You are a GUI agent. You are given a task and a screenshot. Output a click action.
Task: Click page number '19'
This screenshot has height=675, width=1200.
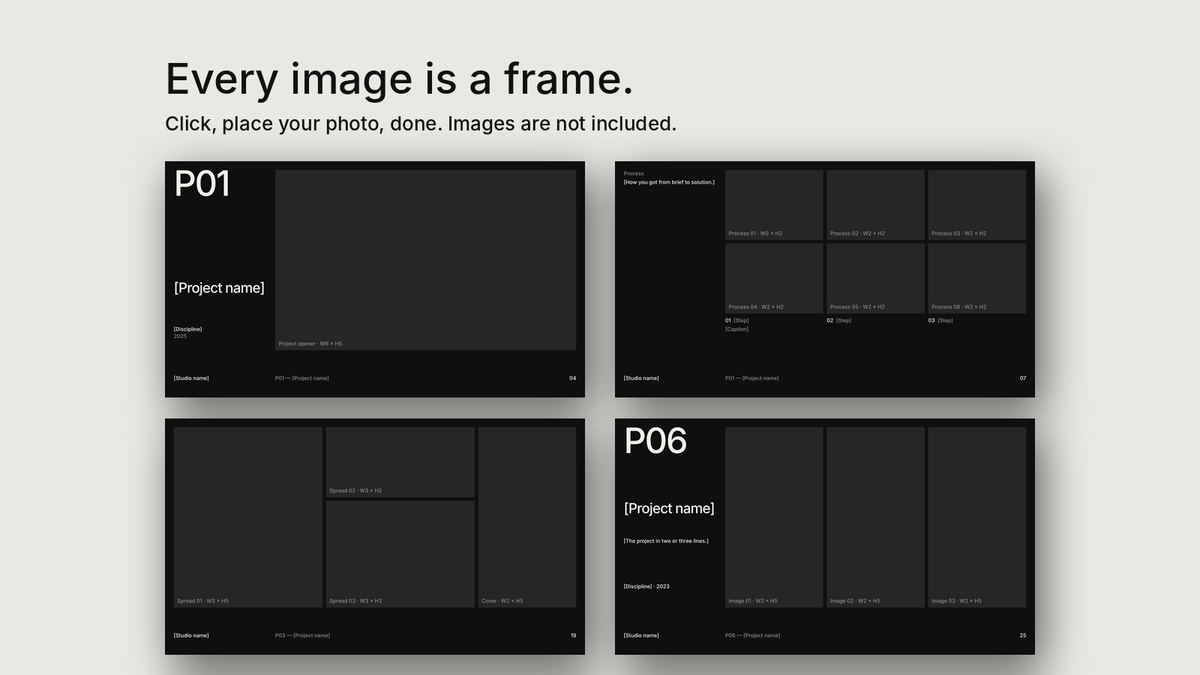click(573, 635)
